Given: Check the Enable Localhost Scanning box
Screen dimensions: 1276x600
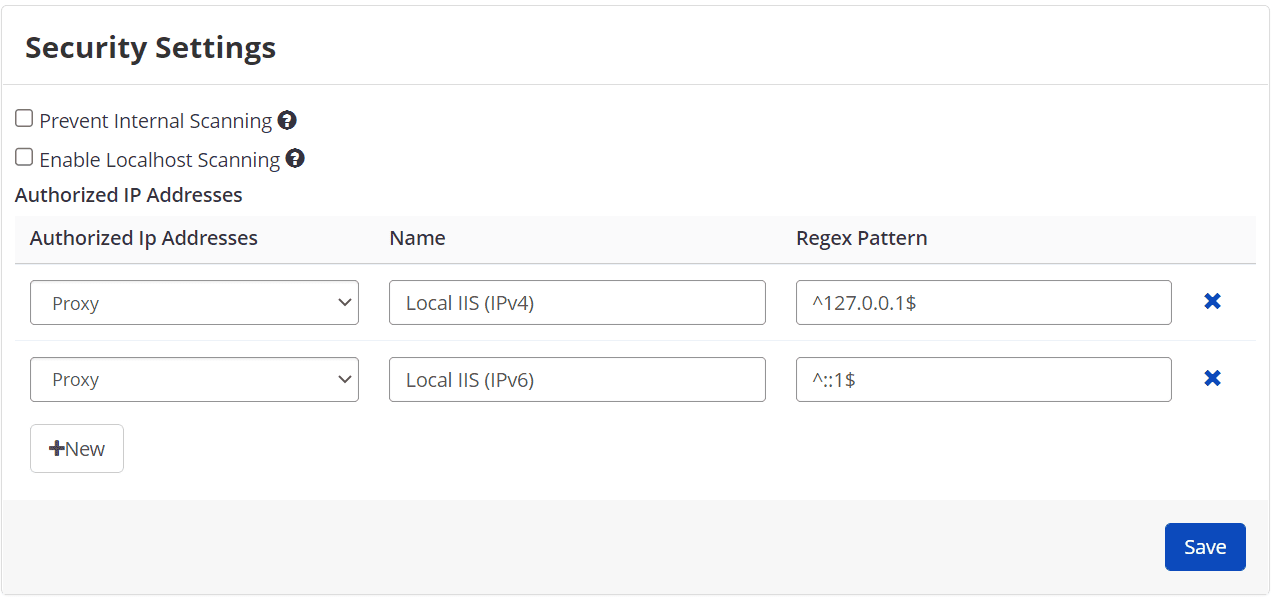Looking at the screenshot, I should coord(23,156).
